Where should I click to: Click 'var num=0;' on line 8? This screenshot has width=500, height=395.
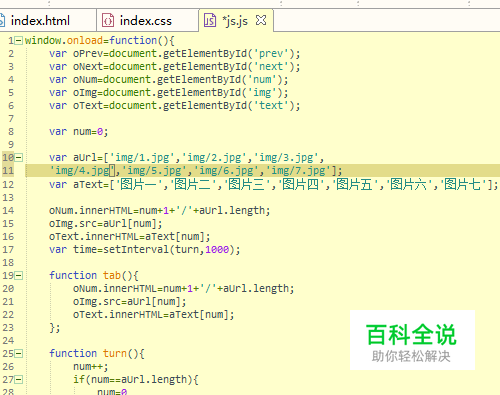pos(79,132)
